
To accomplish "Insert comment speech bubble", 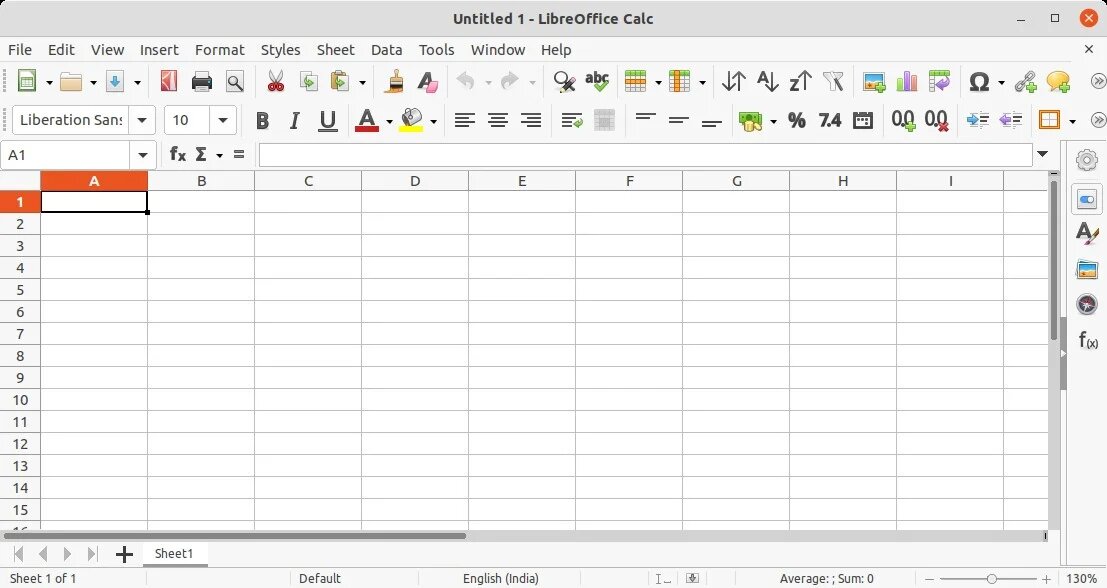I will coord(1058,82).
